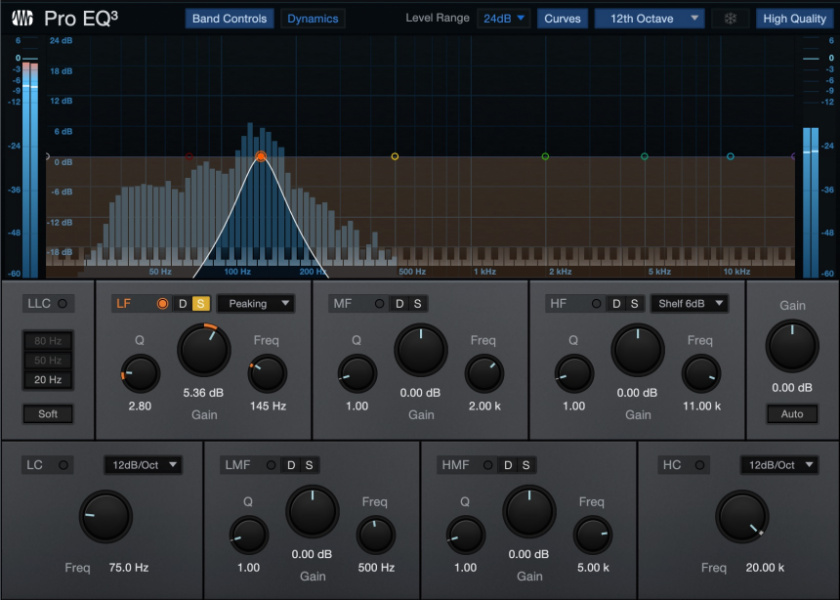Select the Band Controls tab
Viewport: 840px width, 600px height.
[230, 17]
